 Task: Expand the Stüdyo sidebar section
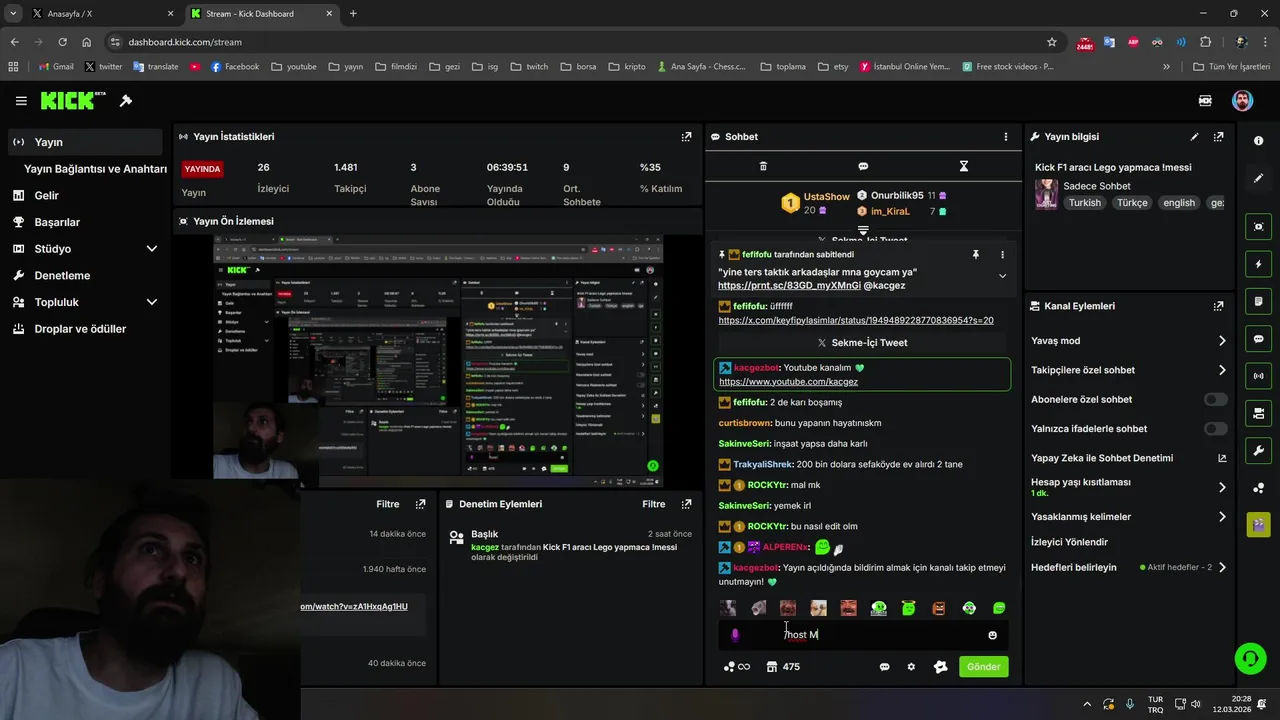point(152,249)
